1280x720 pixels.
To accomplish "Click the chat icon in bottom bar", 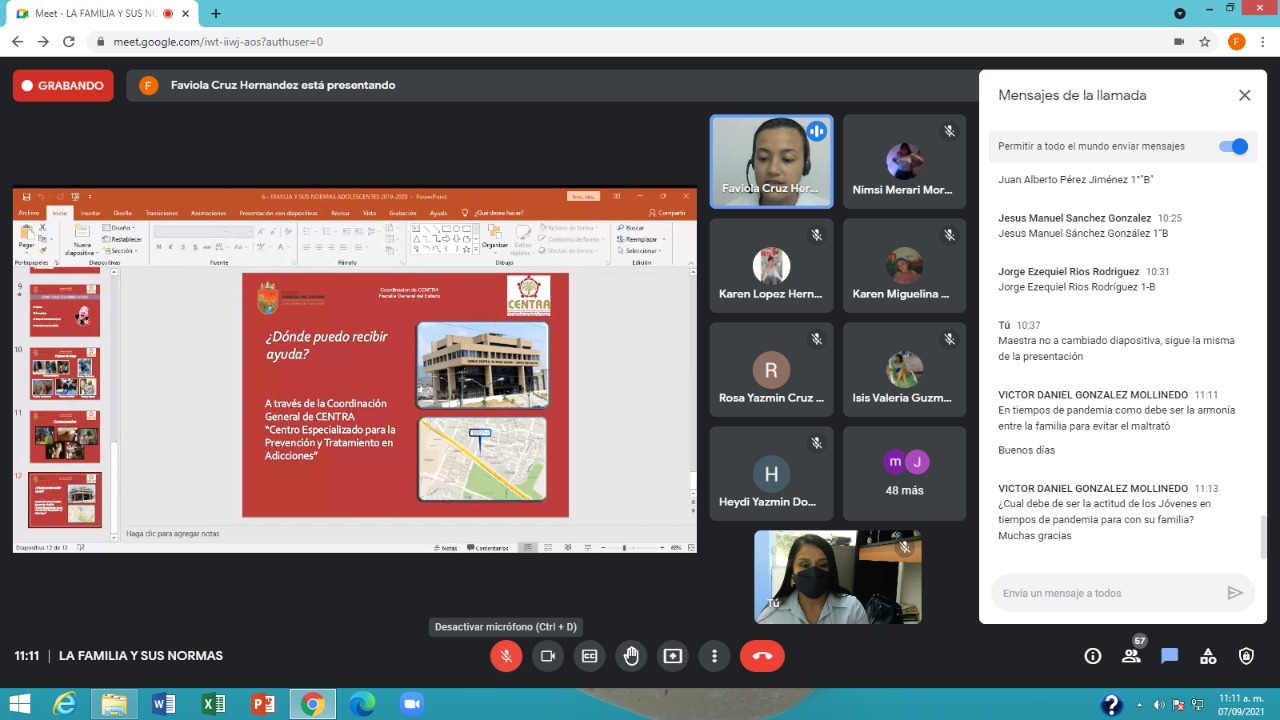I will pos(1169,656).
